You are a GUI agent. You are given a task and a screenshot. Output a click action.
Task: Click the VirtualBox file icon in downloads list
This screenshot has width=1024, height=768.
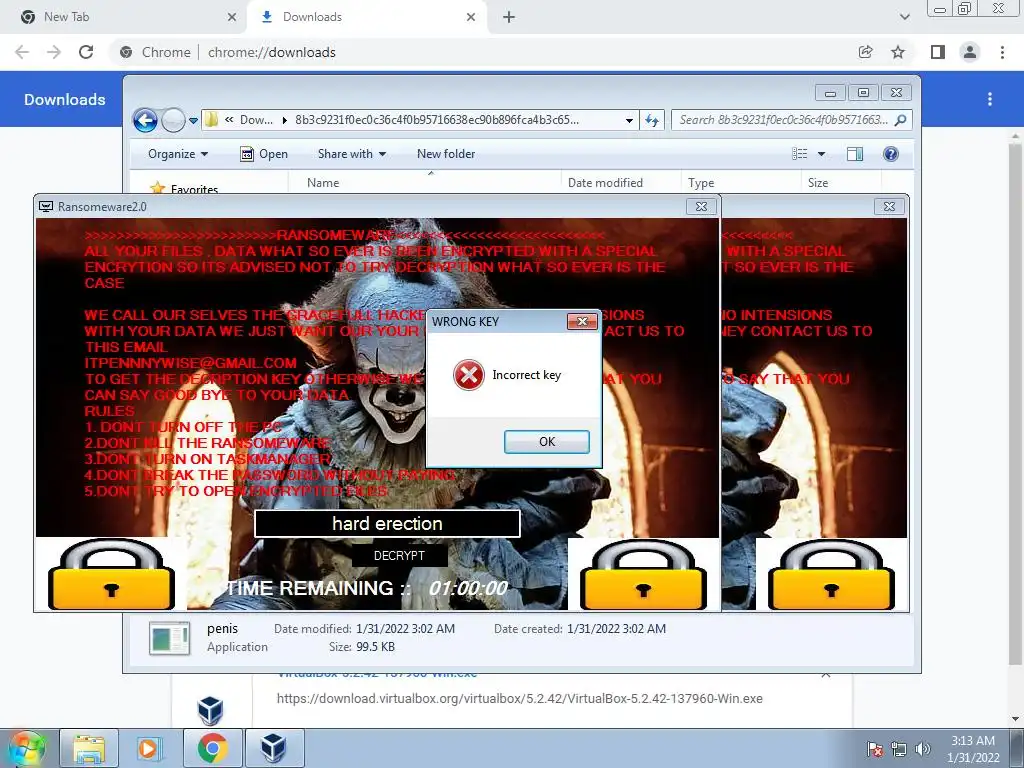[210, 711]
